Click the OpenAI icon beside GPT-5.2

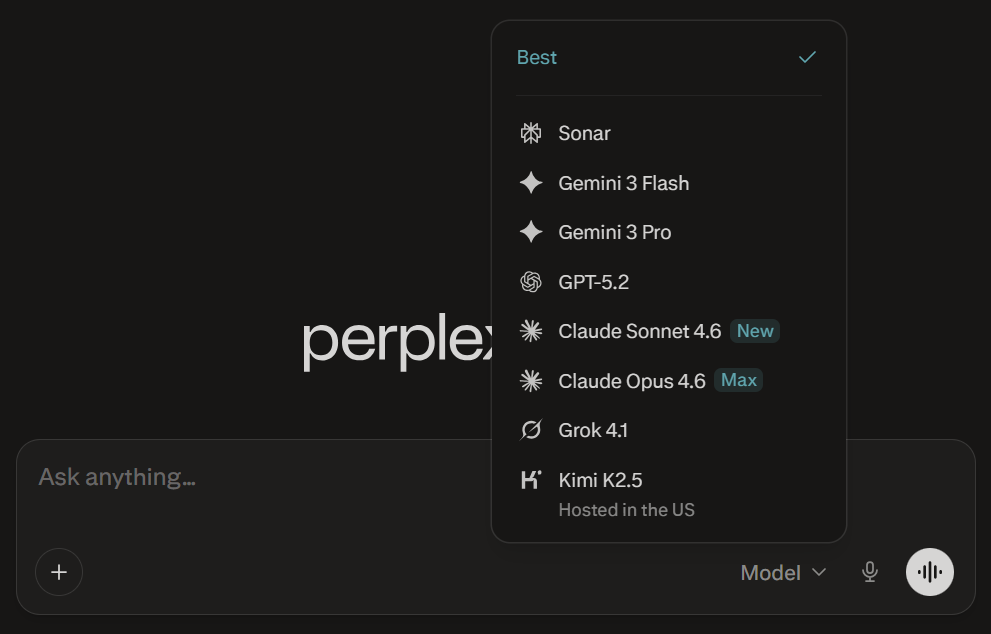(x=531, y=281)
